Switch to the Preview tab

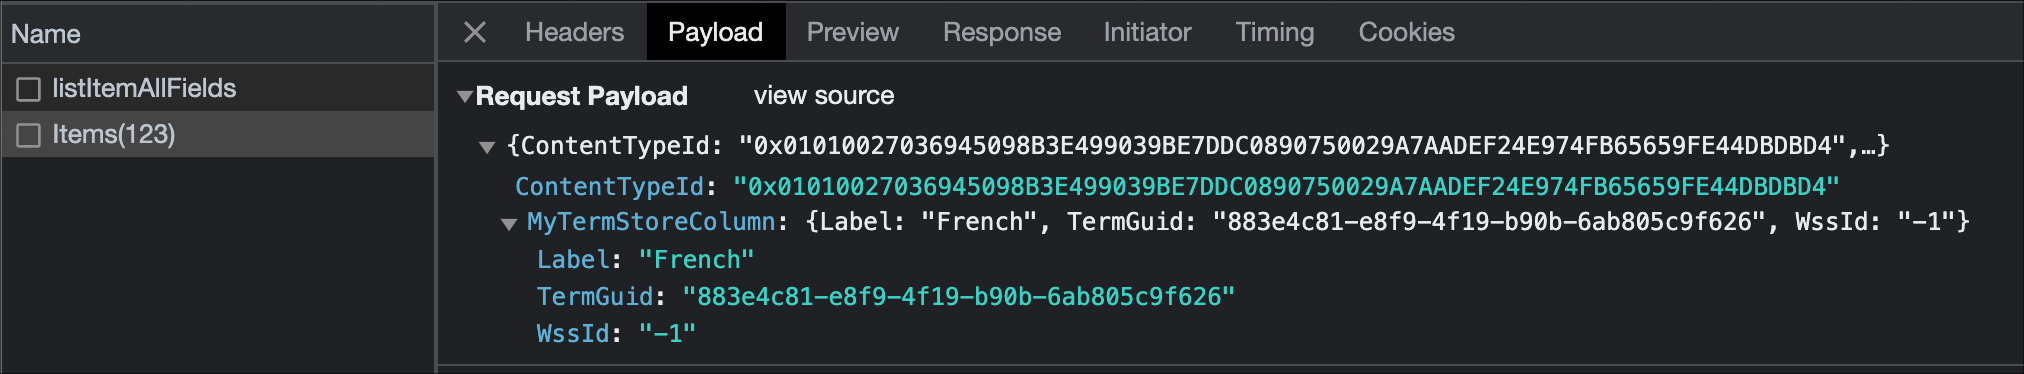tap(852, 32)
